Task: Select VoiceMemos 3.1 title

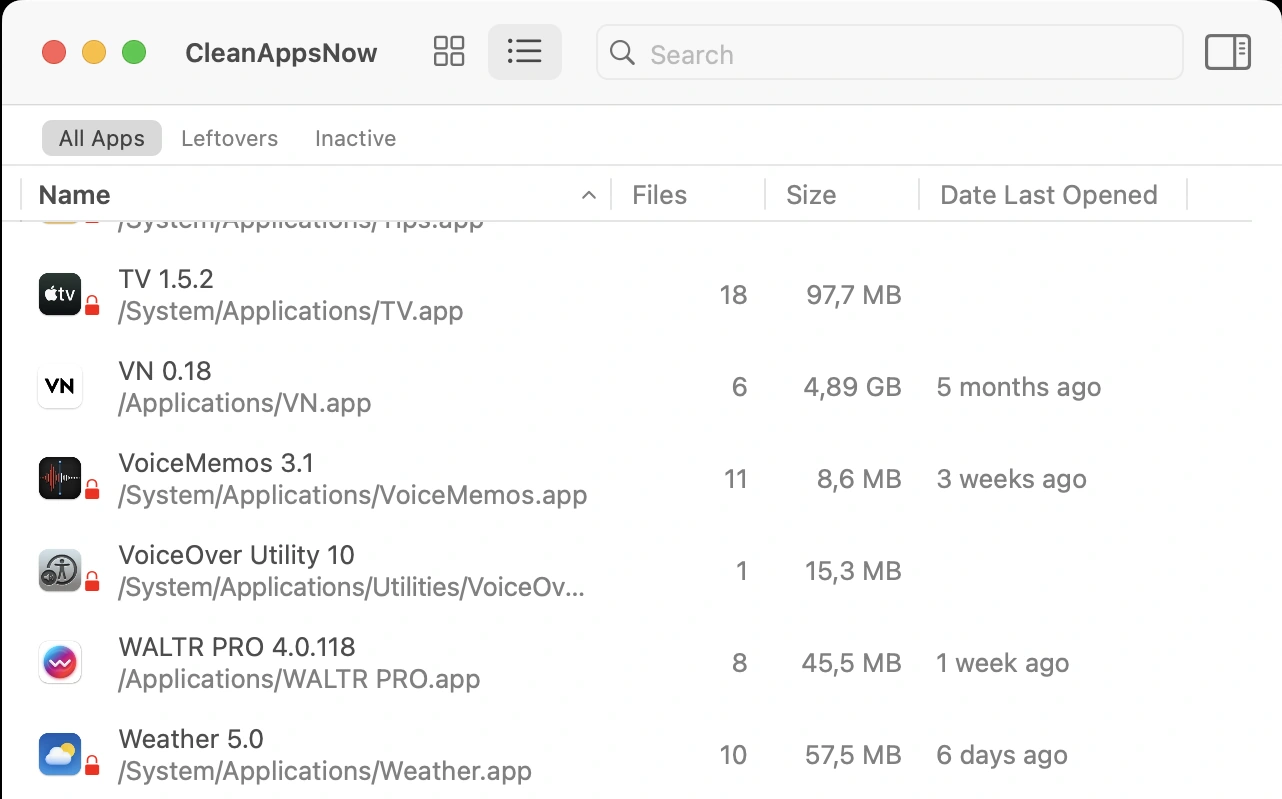Action: pos(216,463)
